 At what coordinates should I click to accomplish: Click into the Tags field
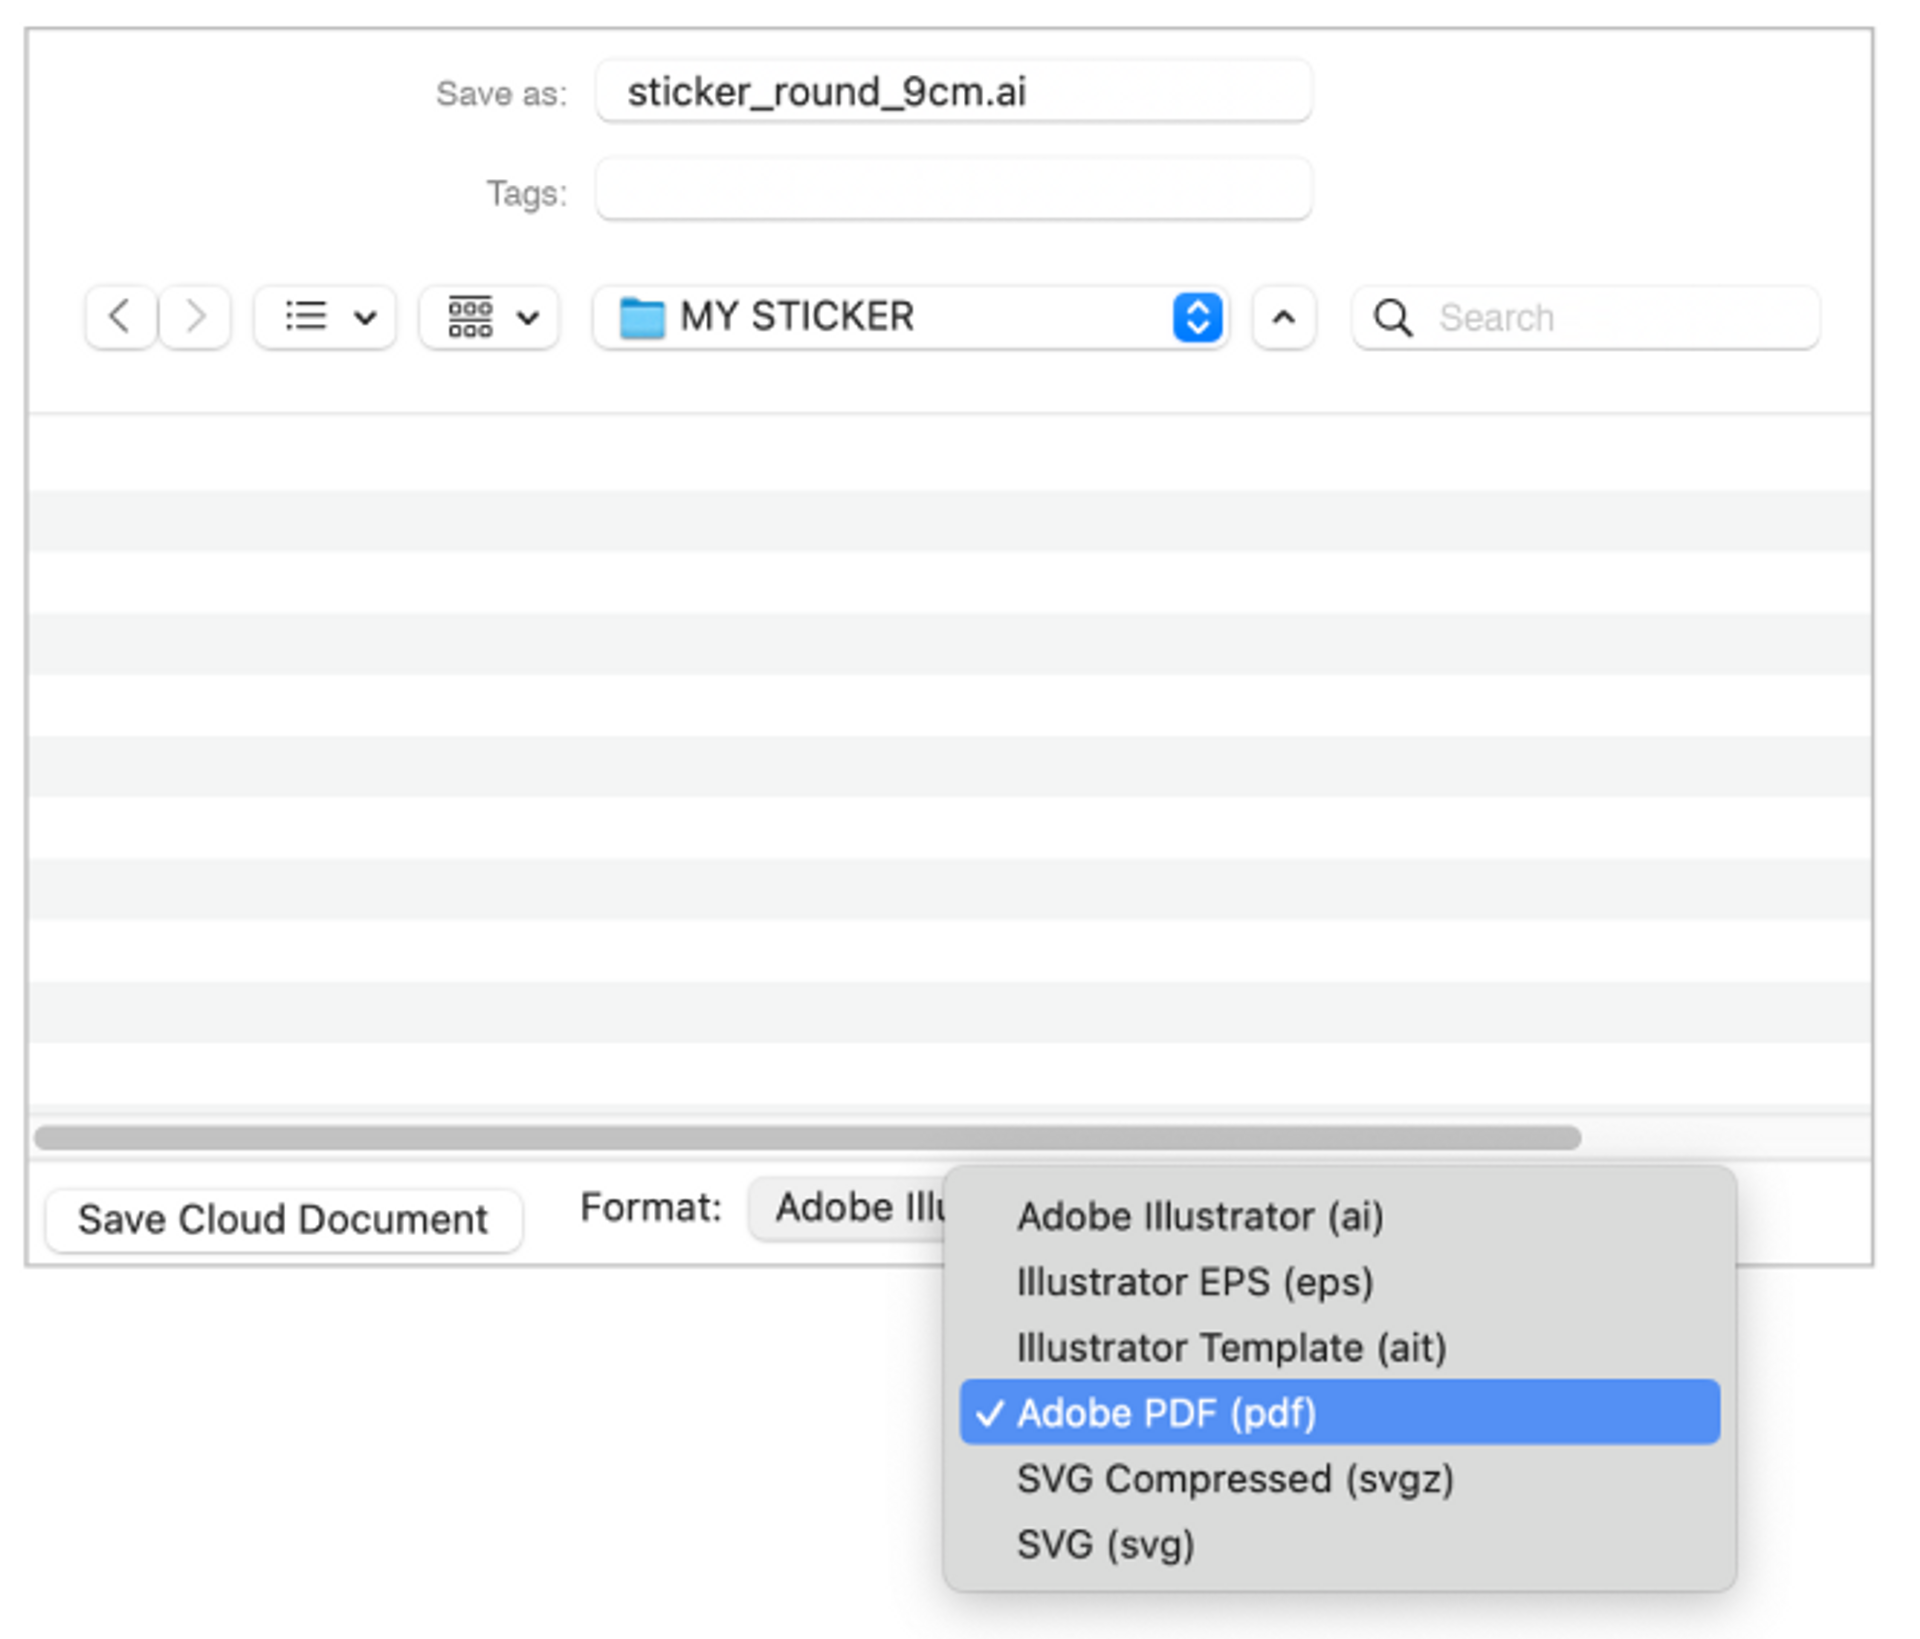coord(952,190)
